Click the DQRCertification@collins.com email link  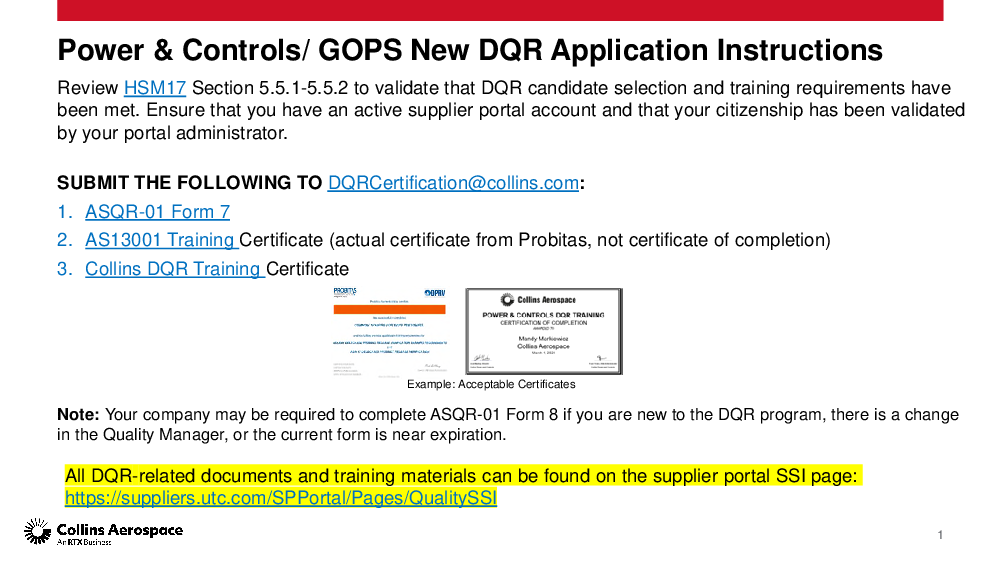453,183
